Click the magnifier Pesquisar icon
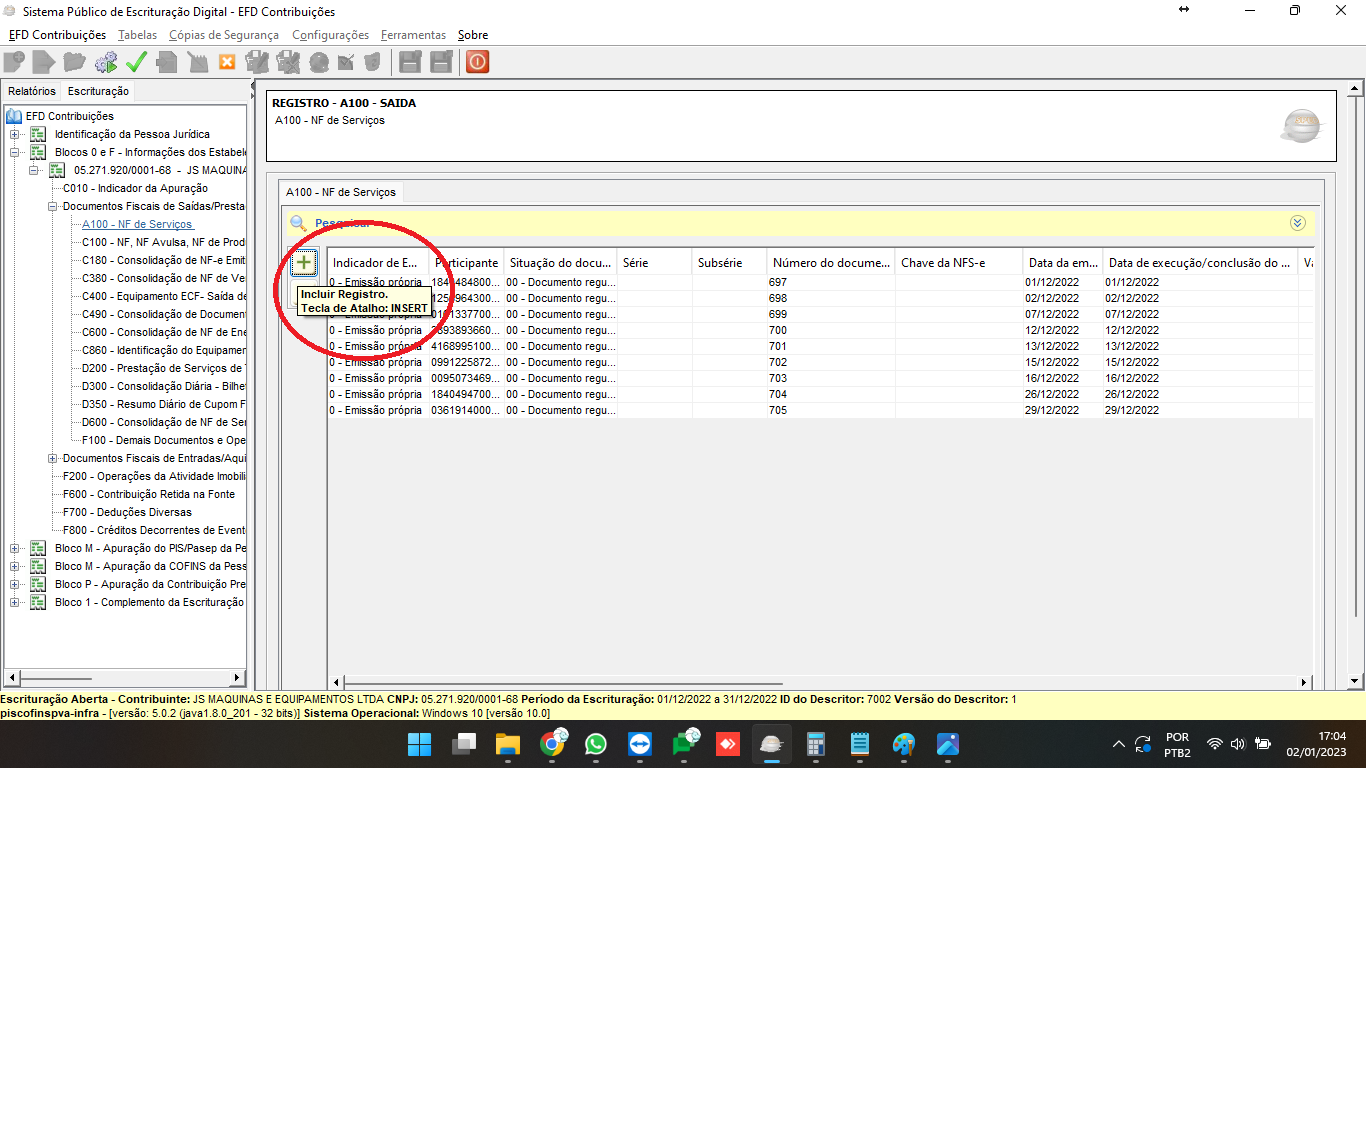Viewport: 1366px width, 1134px height. pos(298,223)
